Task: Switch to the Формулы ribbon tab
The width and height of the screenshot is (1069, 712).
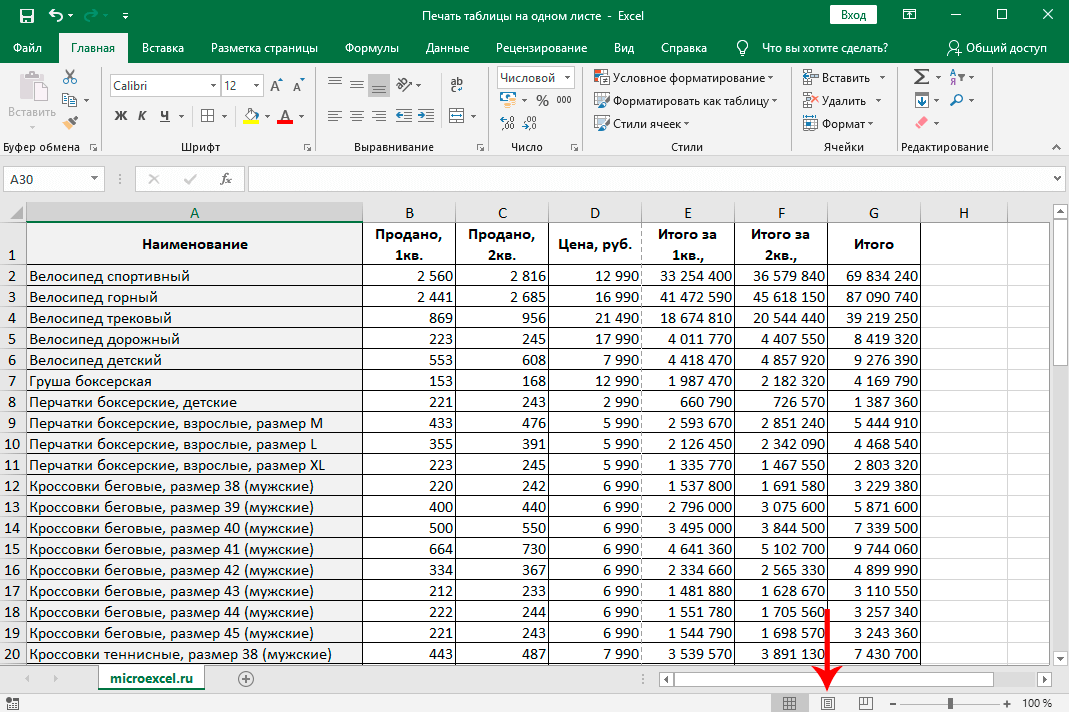Action: [x=371, y=48]
